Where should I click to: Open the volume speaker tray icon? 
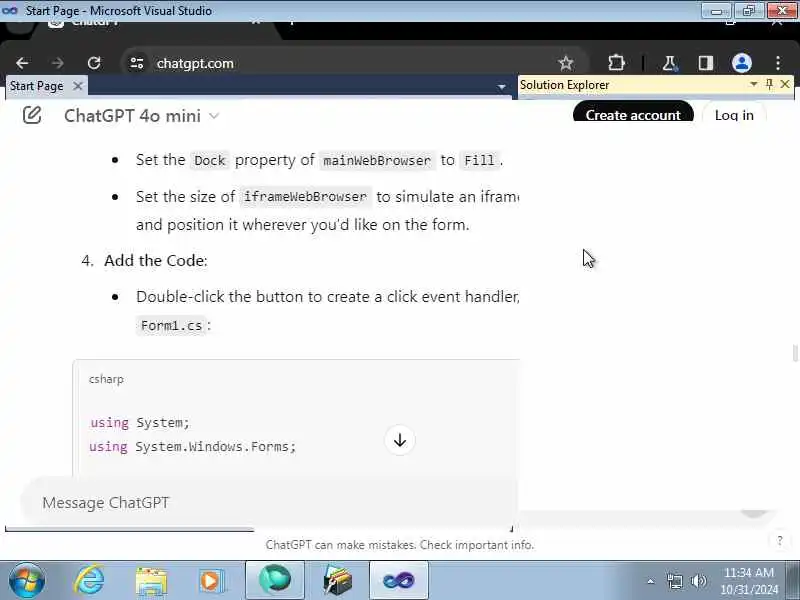pos(698,581)
